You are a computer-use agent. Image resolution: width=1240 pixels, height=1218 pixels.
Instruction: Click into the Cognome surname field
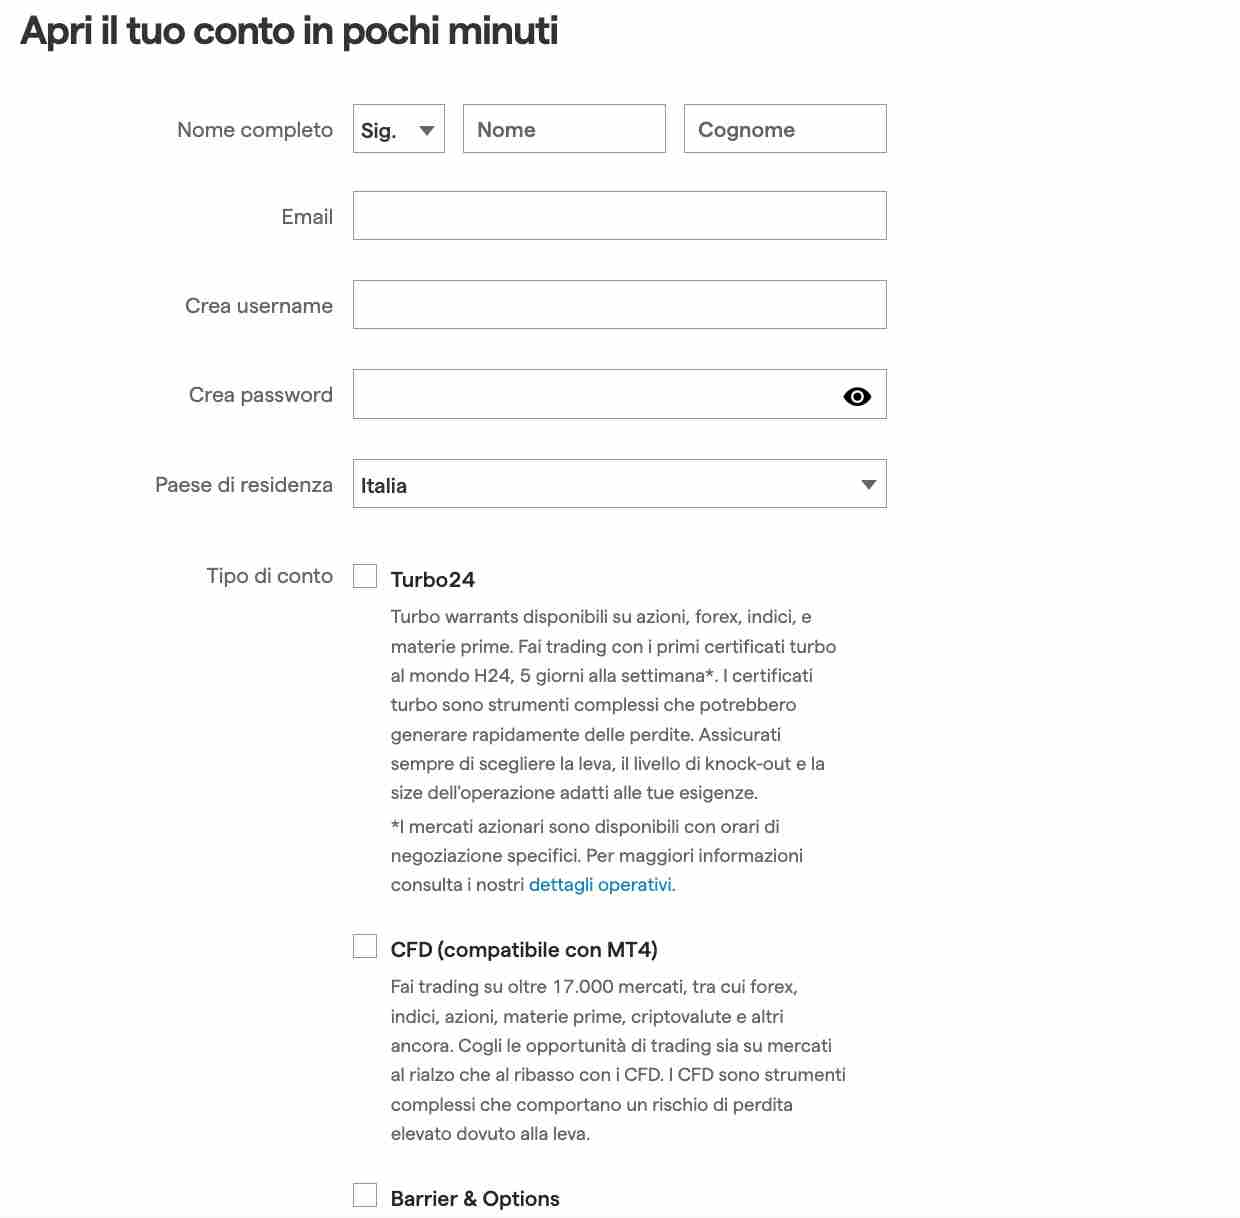(x=784, y=129)
